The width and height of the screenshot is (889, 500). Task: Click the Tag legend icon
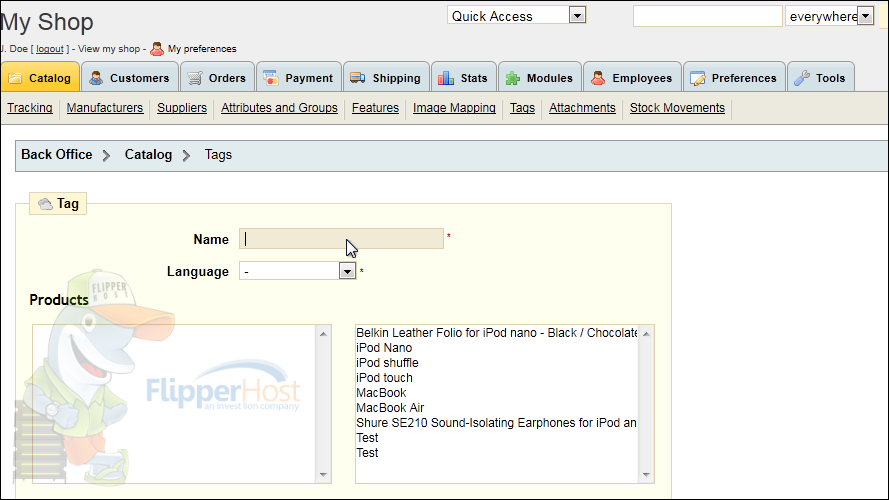click(45, 204)
